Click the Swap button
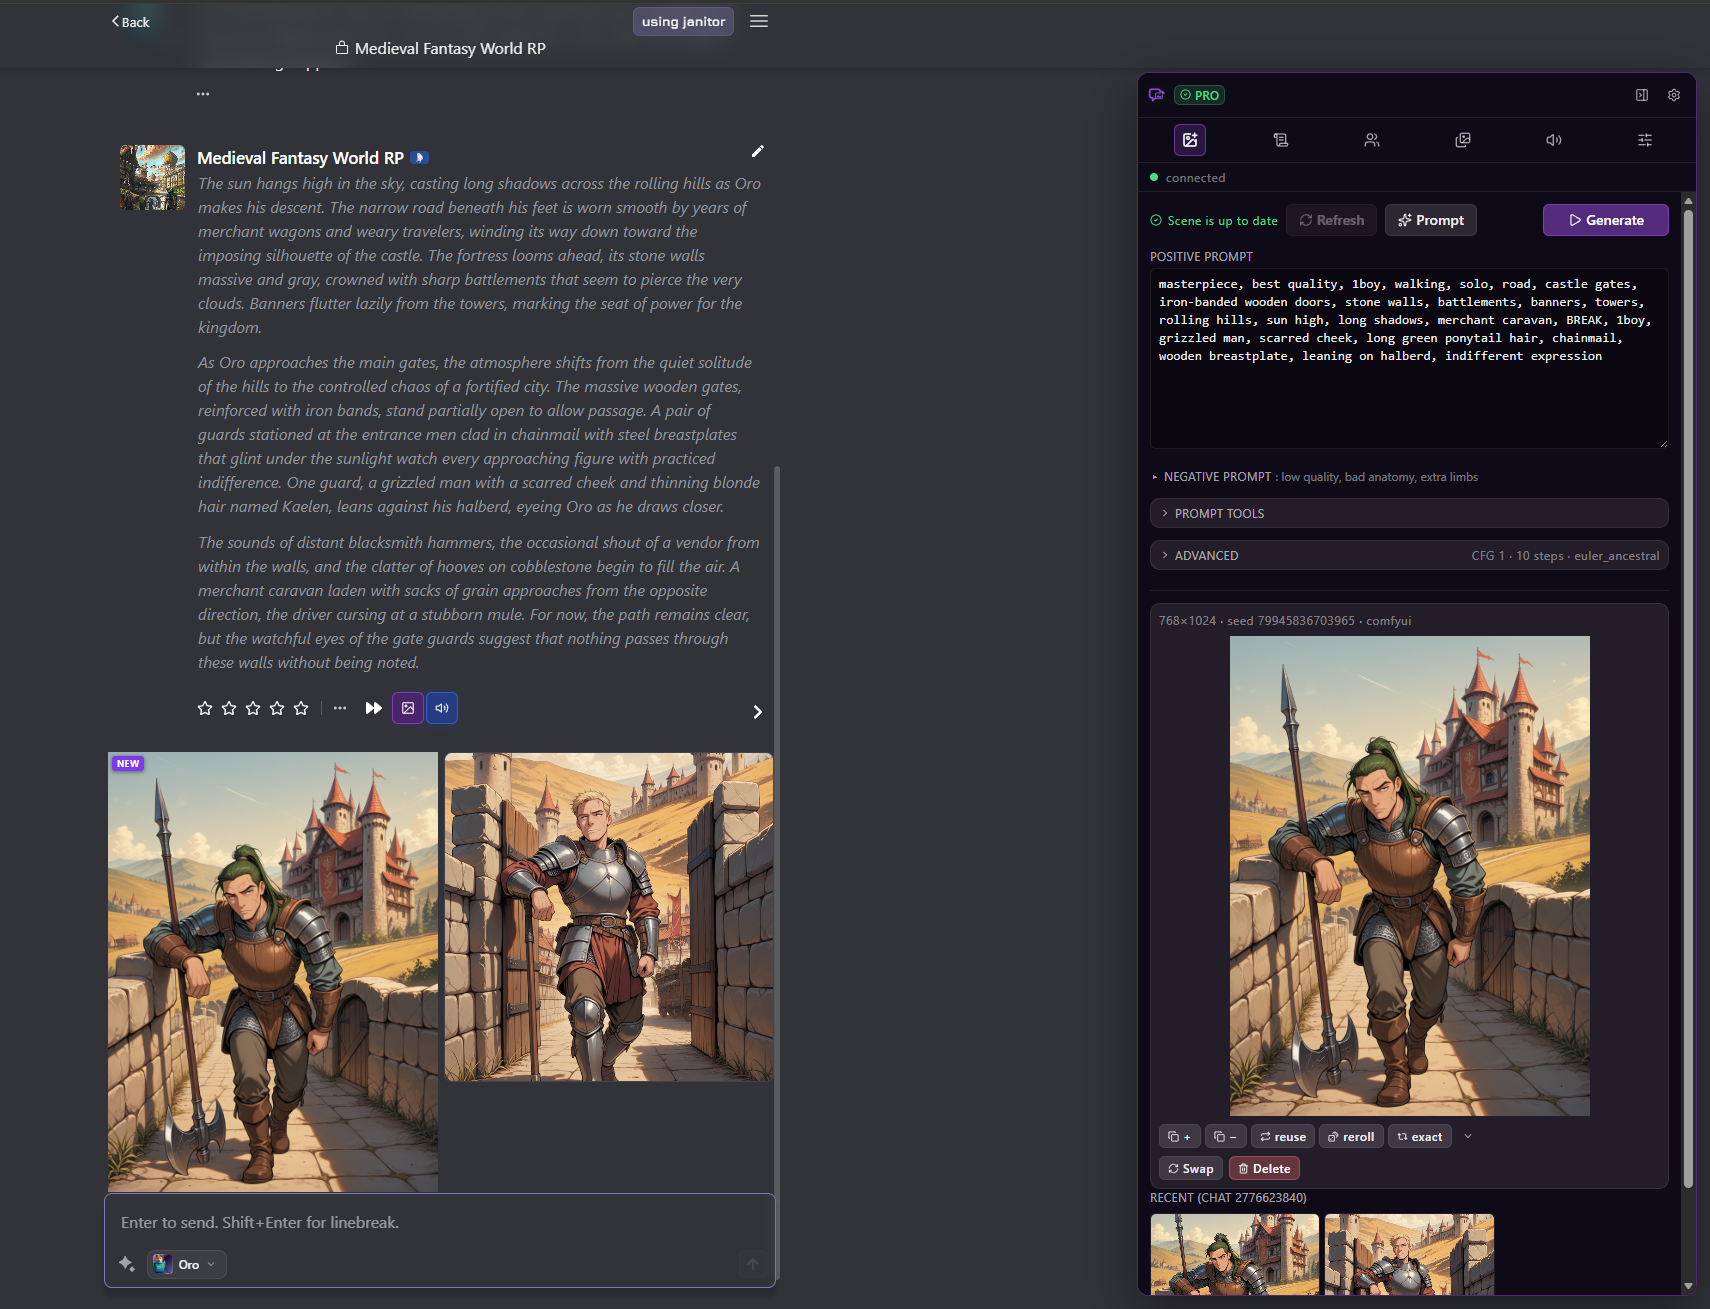This screenshot has height=1309, width=1710. (1190, 1169)
